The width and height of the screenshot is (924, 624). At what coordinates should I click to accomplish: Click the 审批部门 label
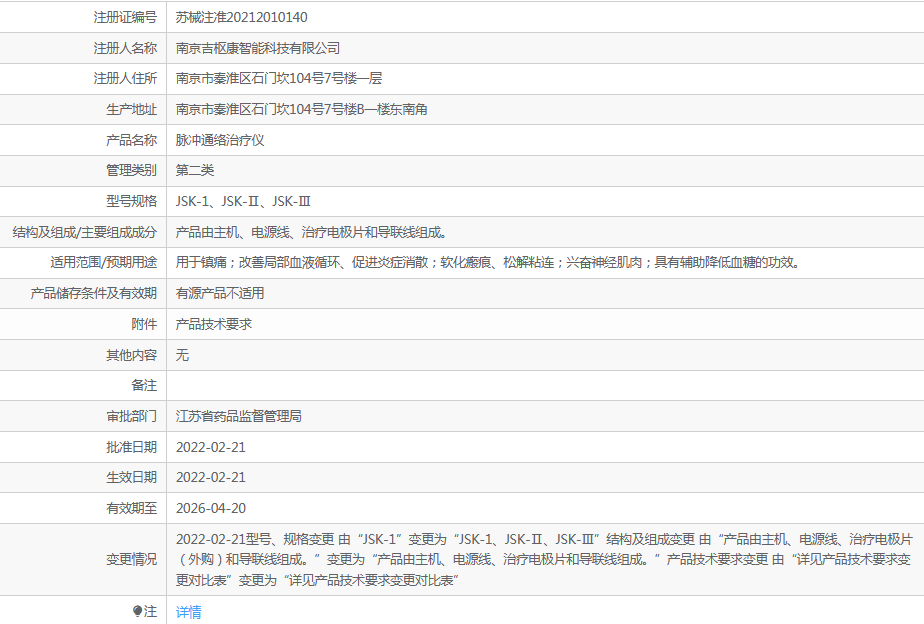[x=131, y=417]
